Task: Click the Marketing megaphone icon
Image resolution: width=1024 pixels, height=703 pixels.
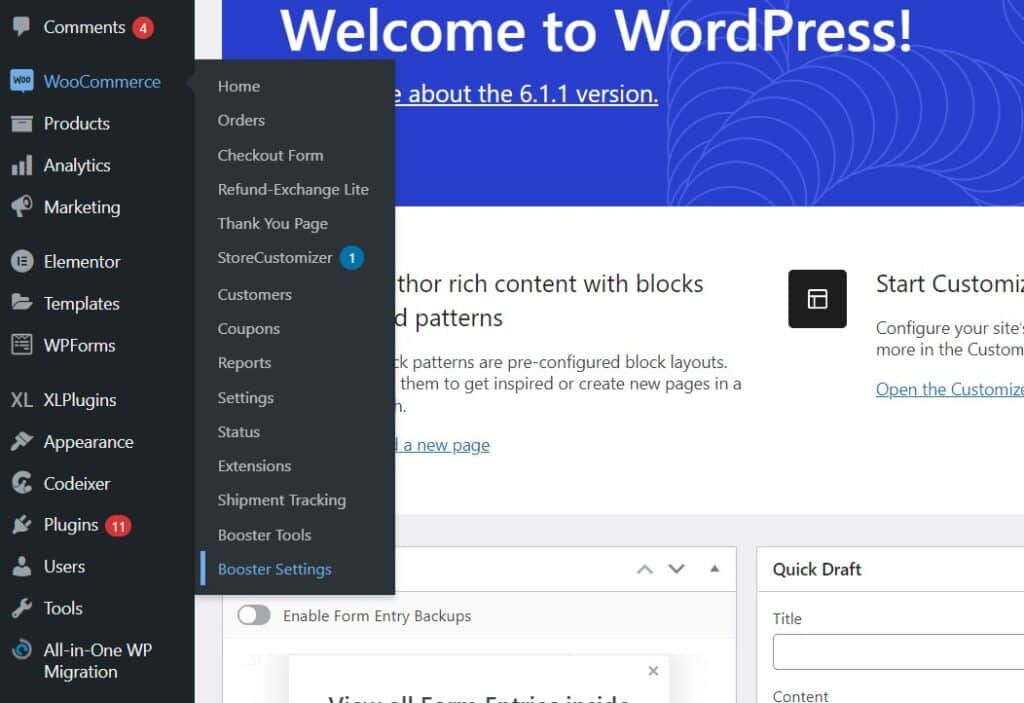Action: tap(22, 206)
